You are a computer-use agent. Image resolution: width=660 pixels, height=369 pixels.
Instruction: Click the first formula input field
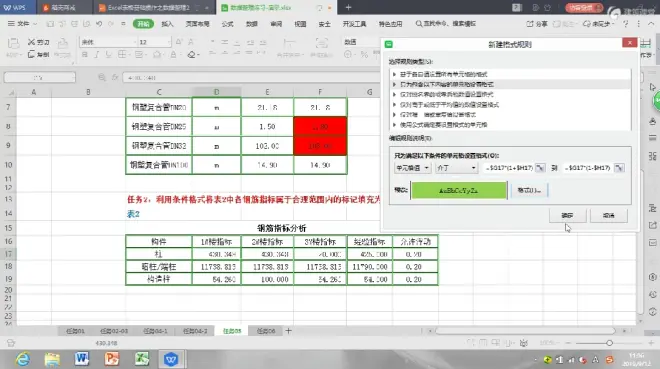click(x=508, y=168)
